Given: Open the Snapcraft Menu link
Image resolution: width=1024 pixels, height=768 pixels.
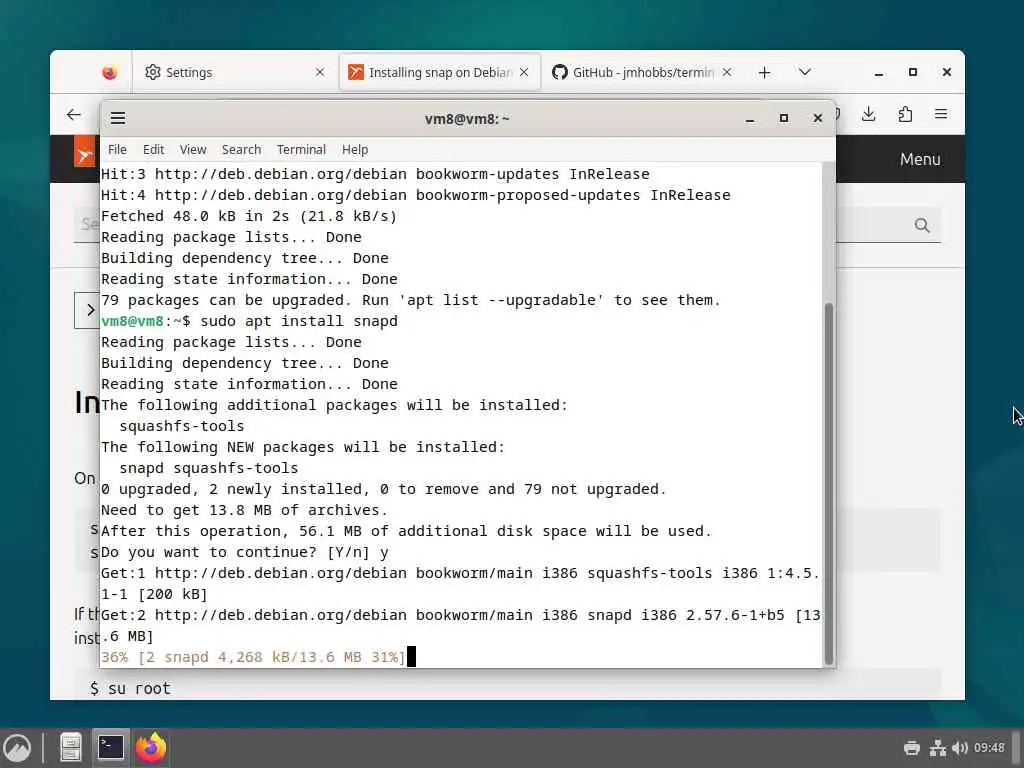Looking at the screenshot, I should tap(920, 159).
